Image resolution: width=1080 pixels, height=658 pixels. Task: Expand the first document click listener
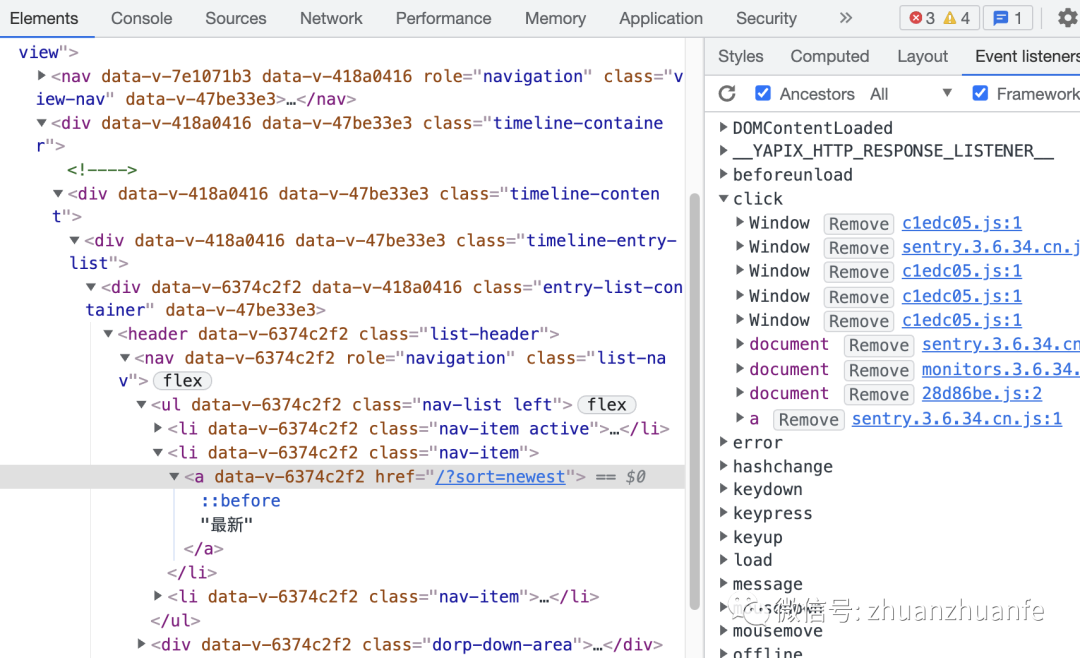click(739, 343)
